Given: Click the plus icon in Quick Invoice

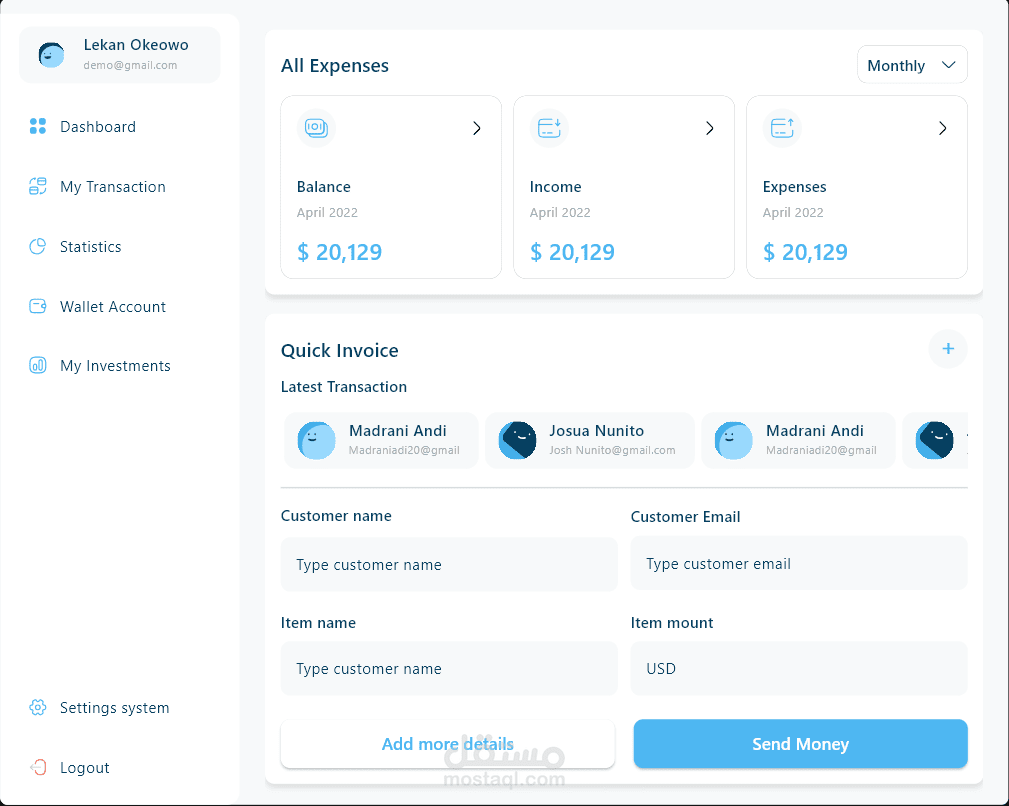Looking at the screenshot, I should 948,349.
